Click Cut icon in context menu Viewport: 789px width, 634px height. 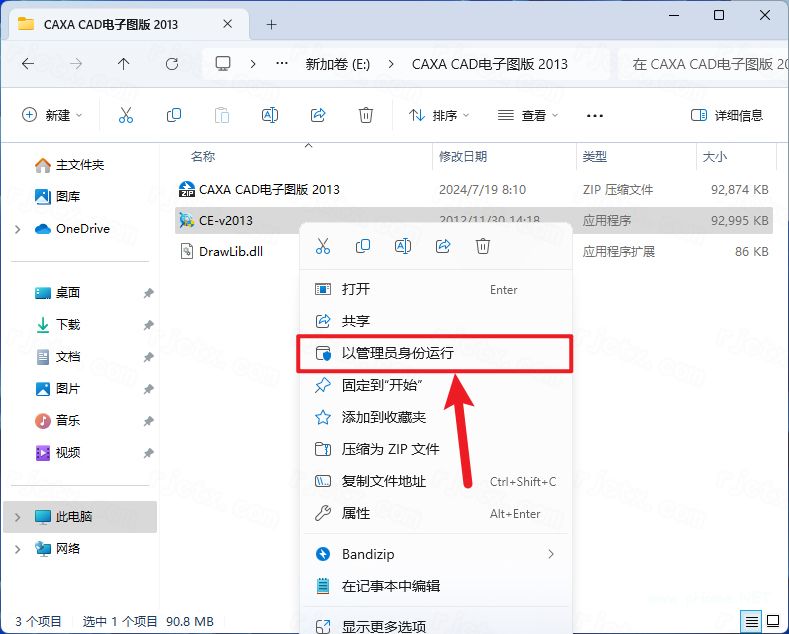(x=323, y=246)
